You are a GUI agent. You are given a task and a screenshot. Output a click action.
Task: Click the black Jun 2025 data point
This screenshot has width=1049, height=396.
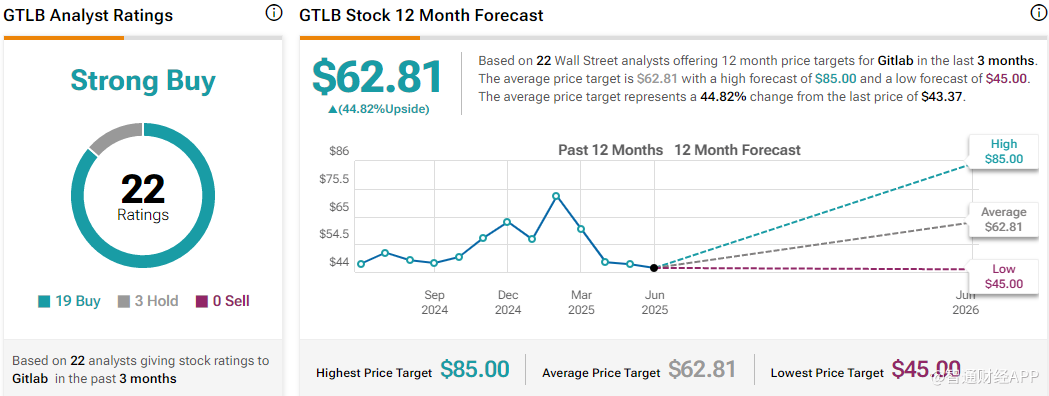tap(654, 268)
